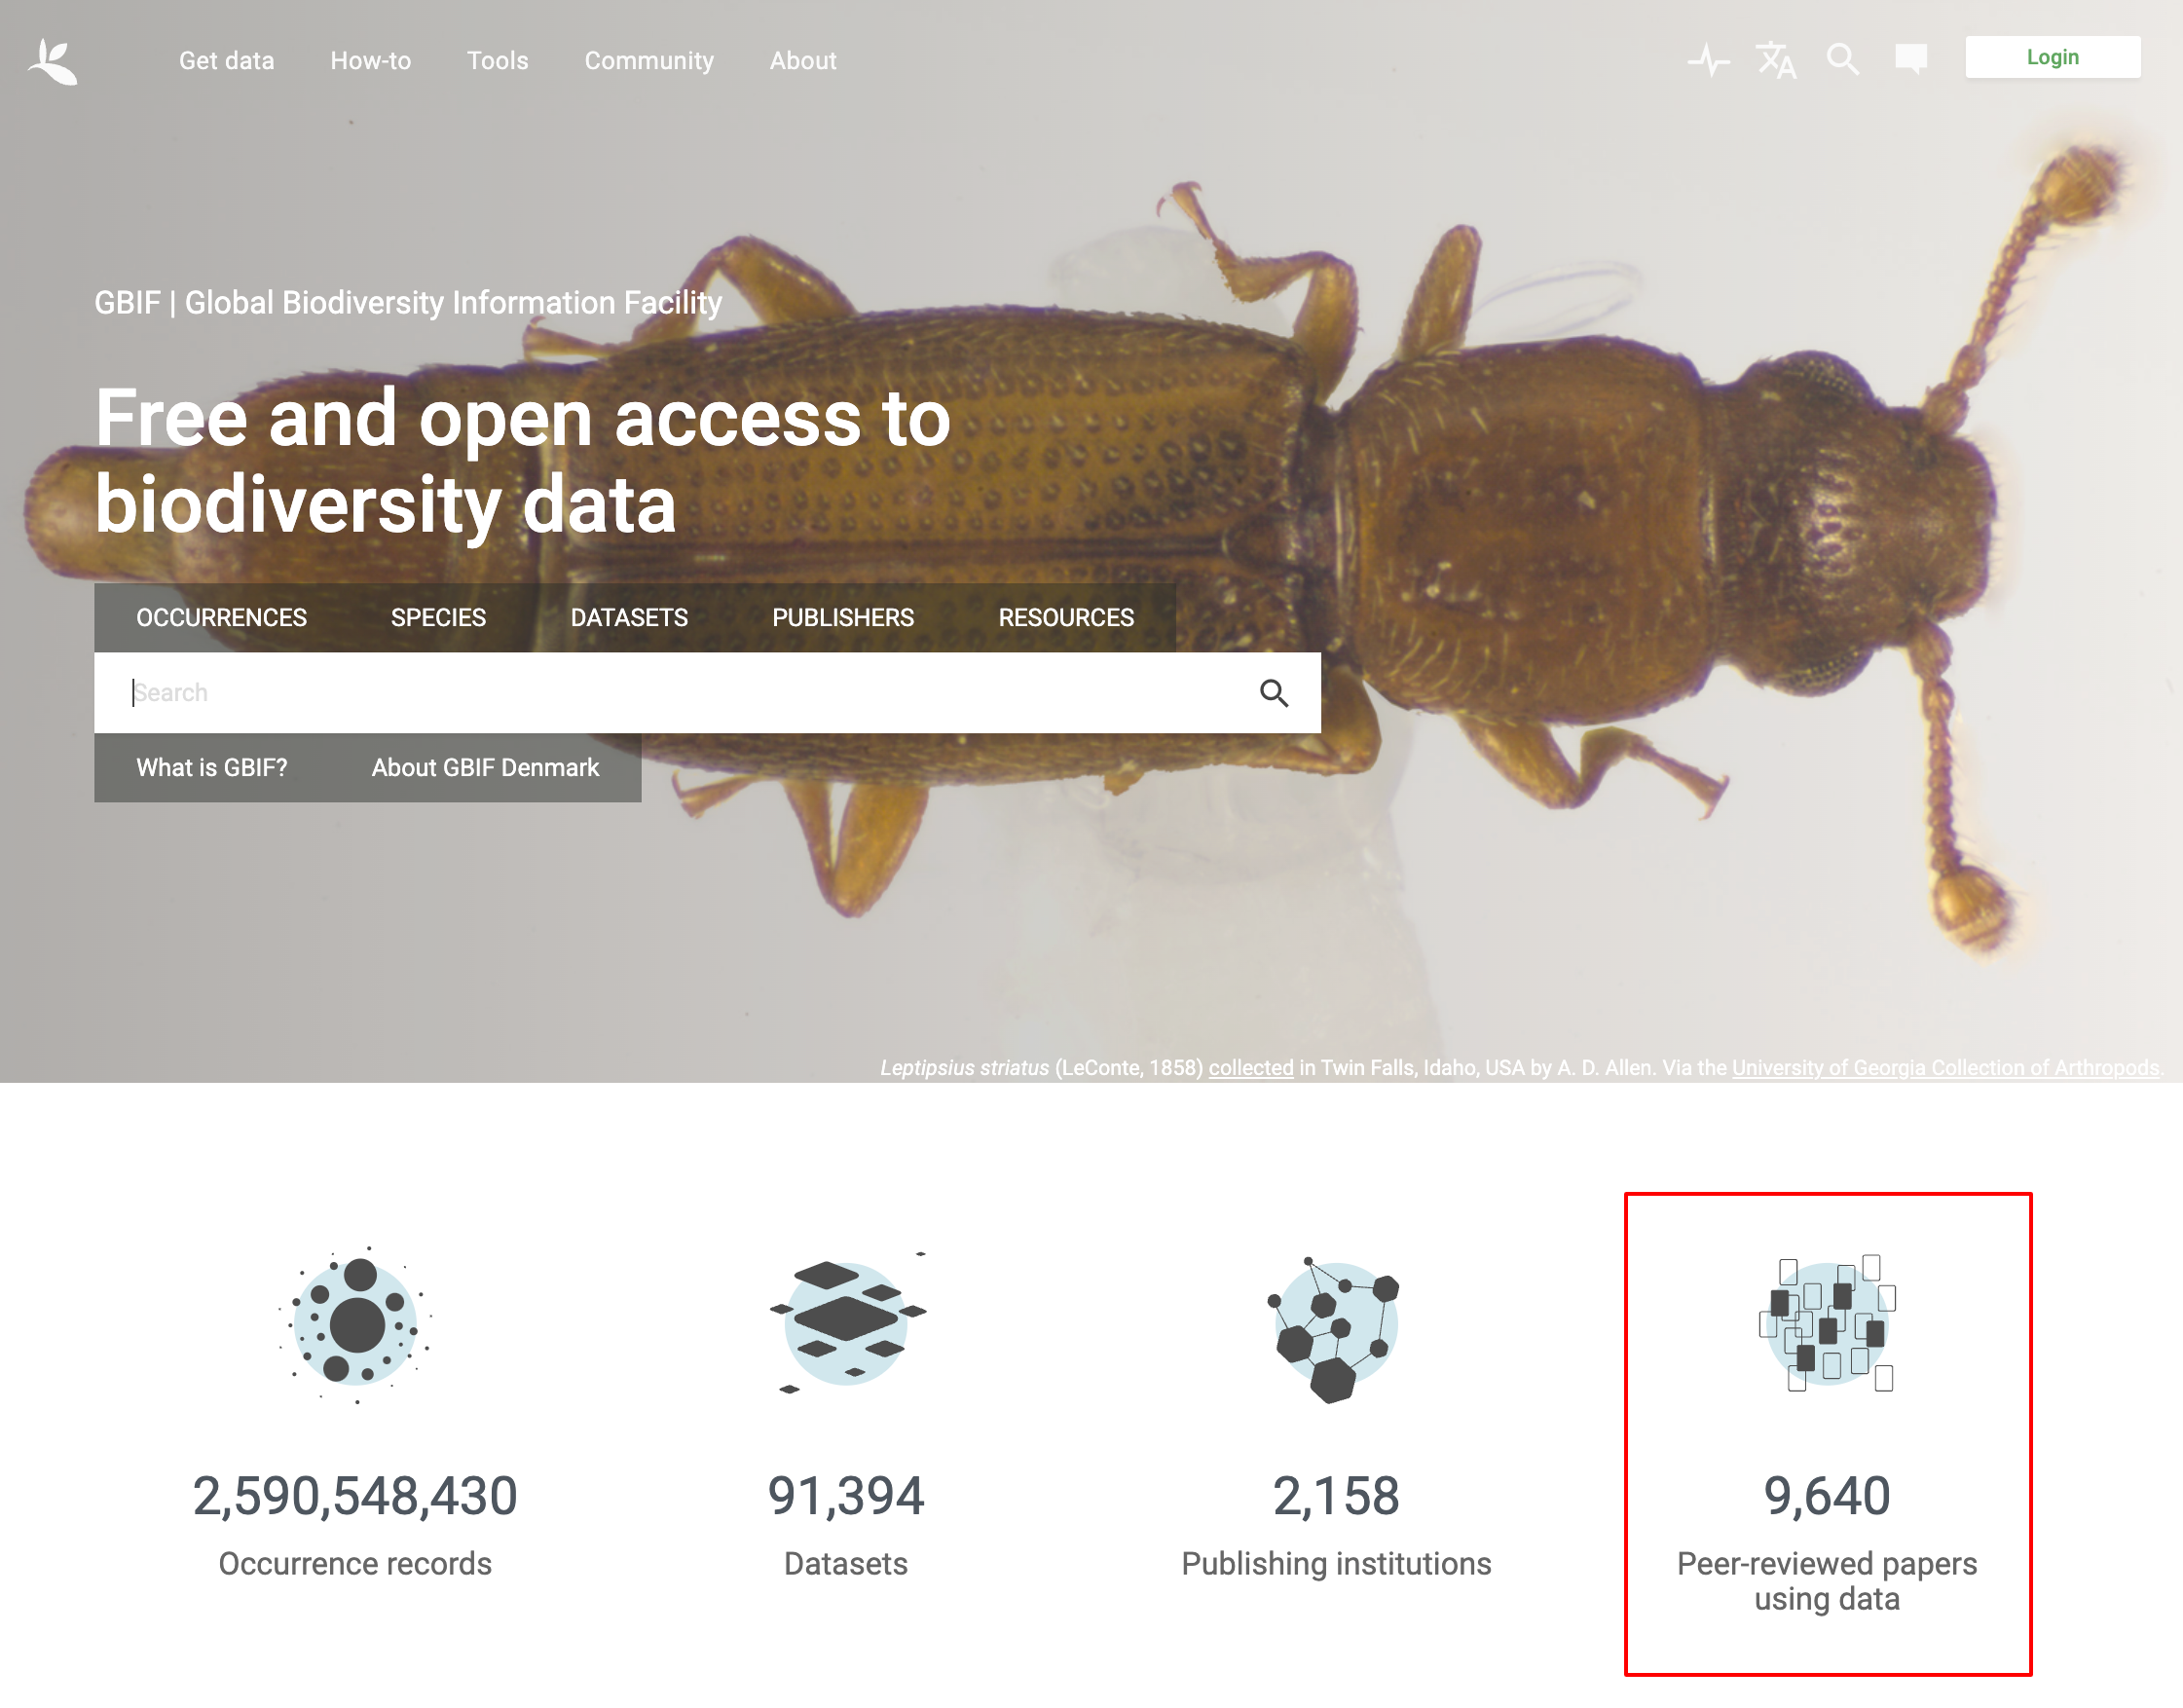
Task: Expand the Get data menu
Action: (226, 61)
